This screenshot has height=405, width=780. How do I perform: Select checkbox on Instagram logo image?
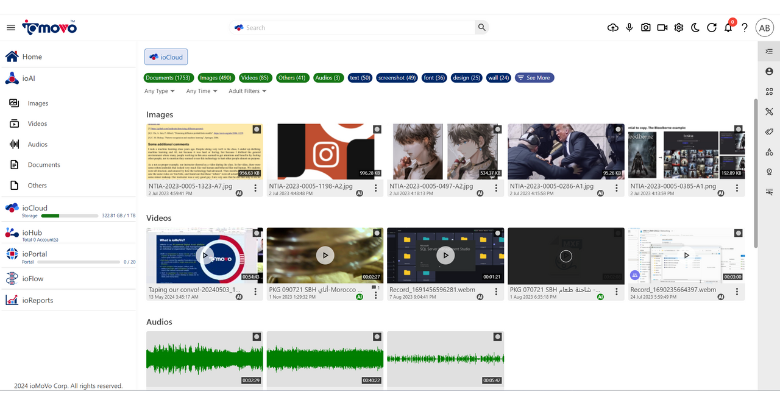[x=376, y=130]
